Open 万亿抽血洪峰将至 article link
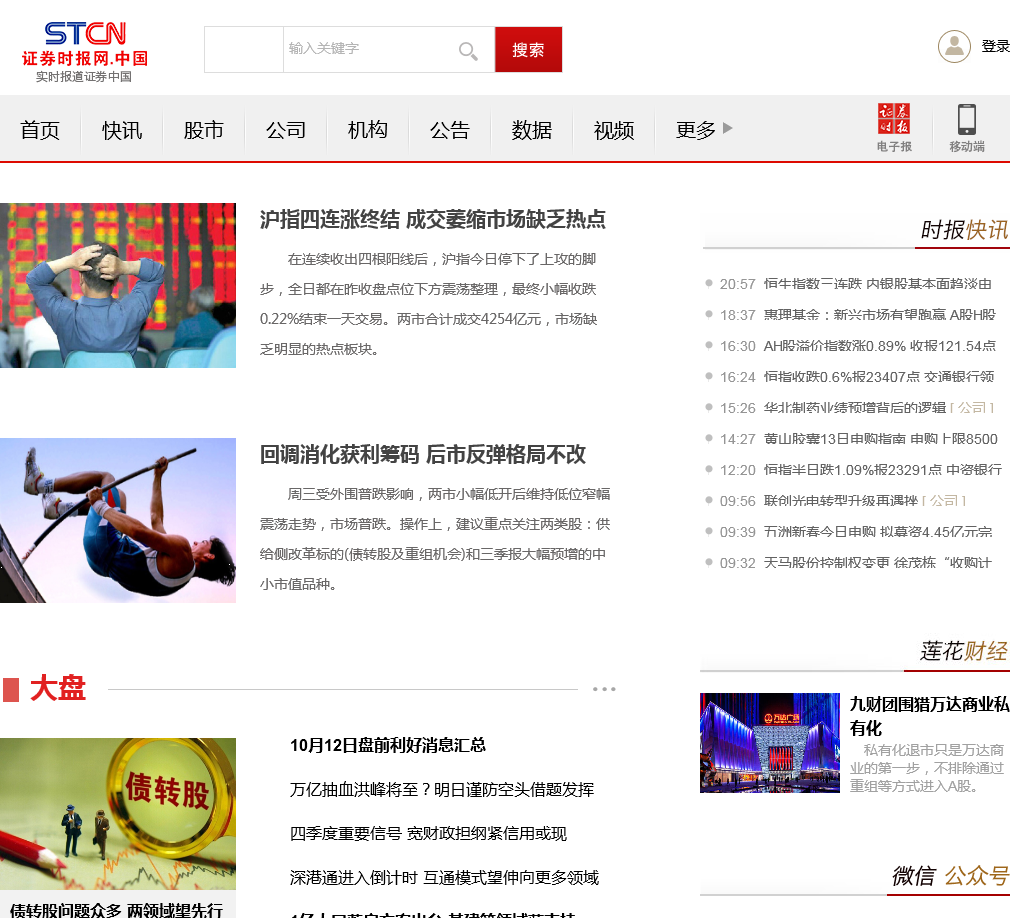 click(442, 789)
